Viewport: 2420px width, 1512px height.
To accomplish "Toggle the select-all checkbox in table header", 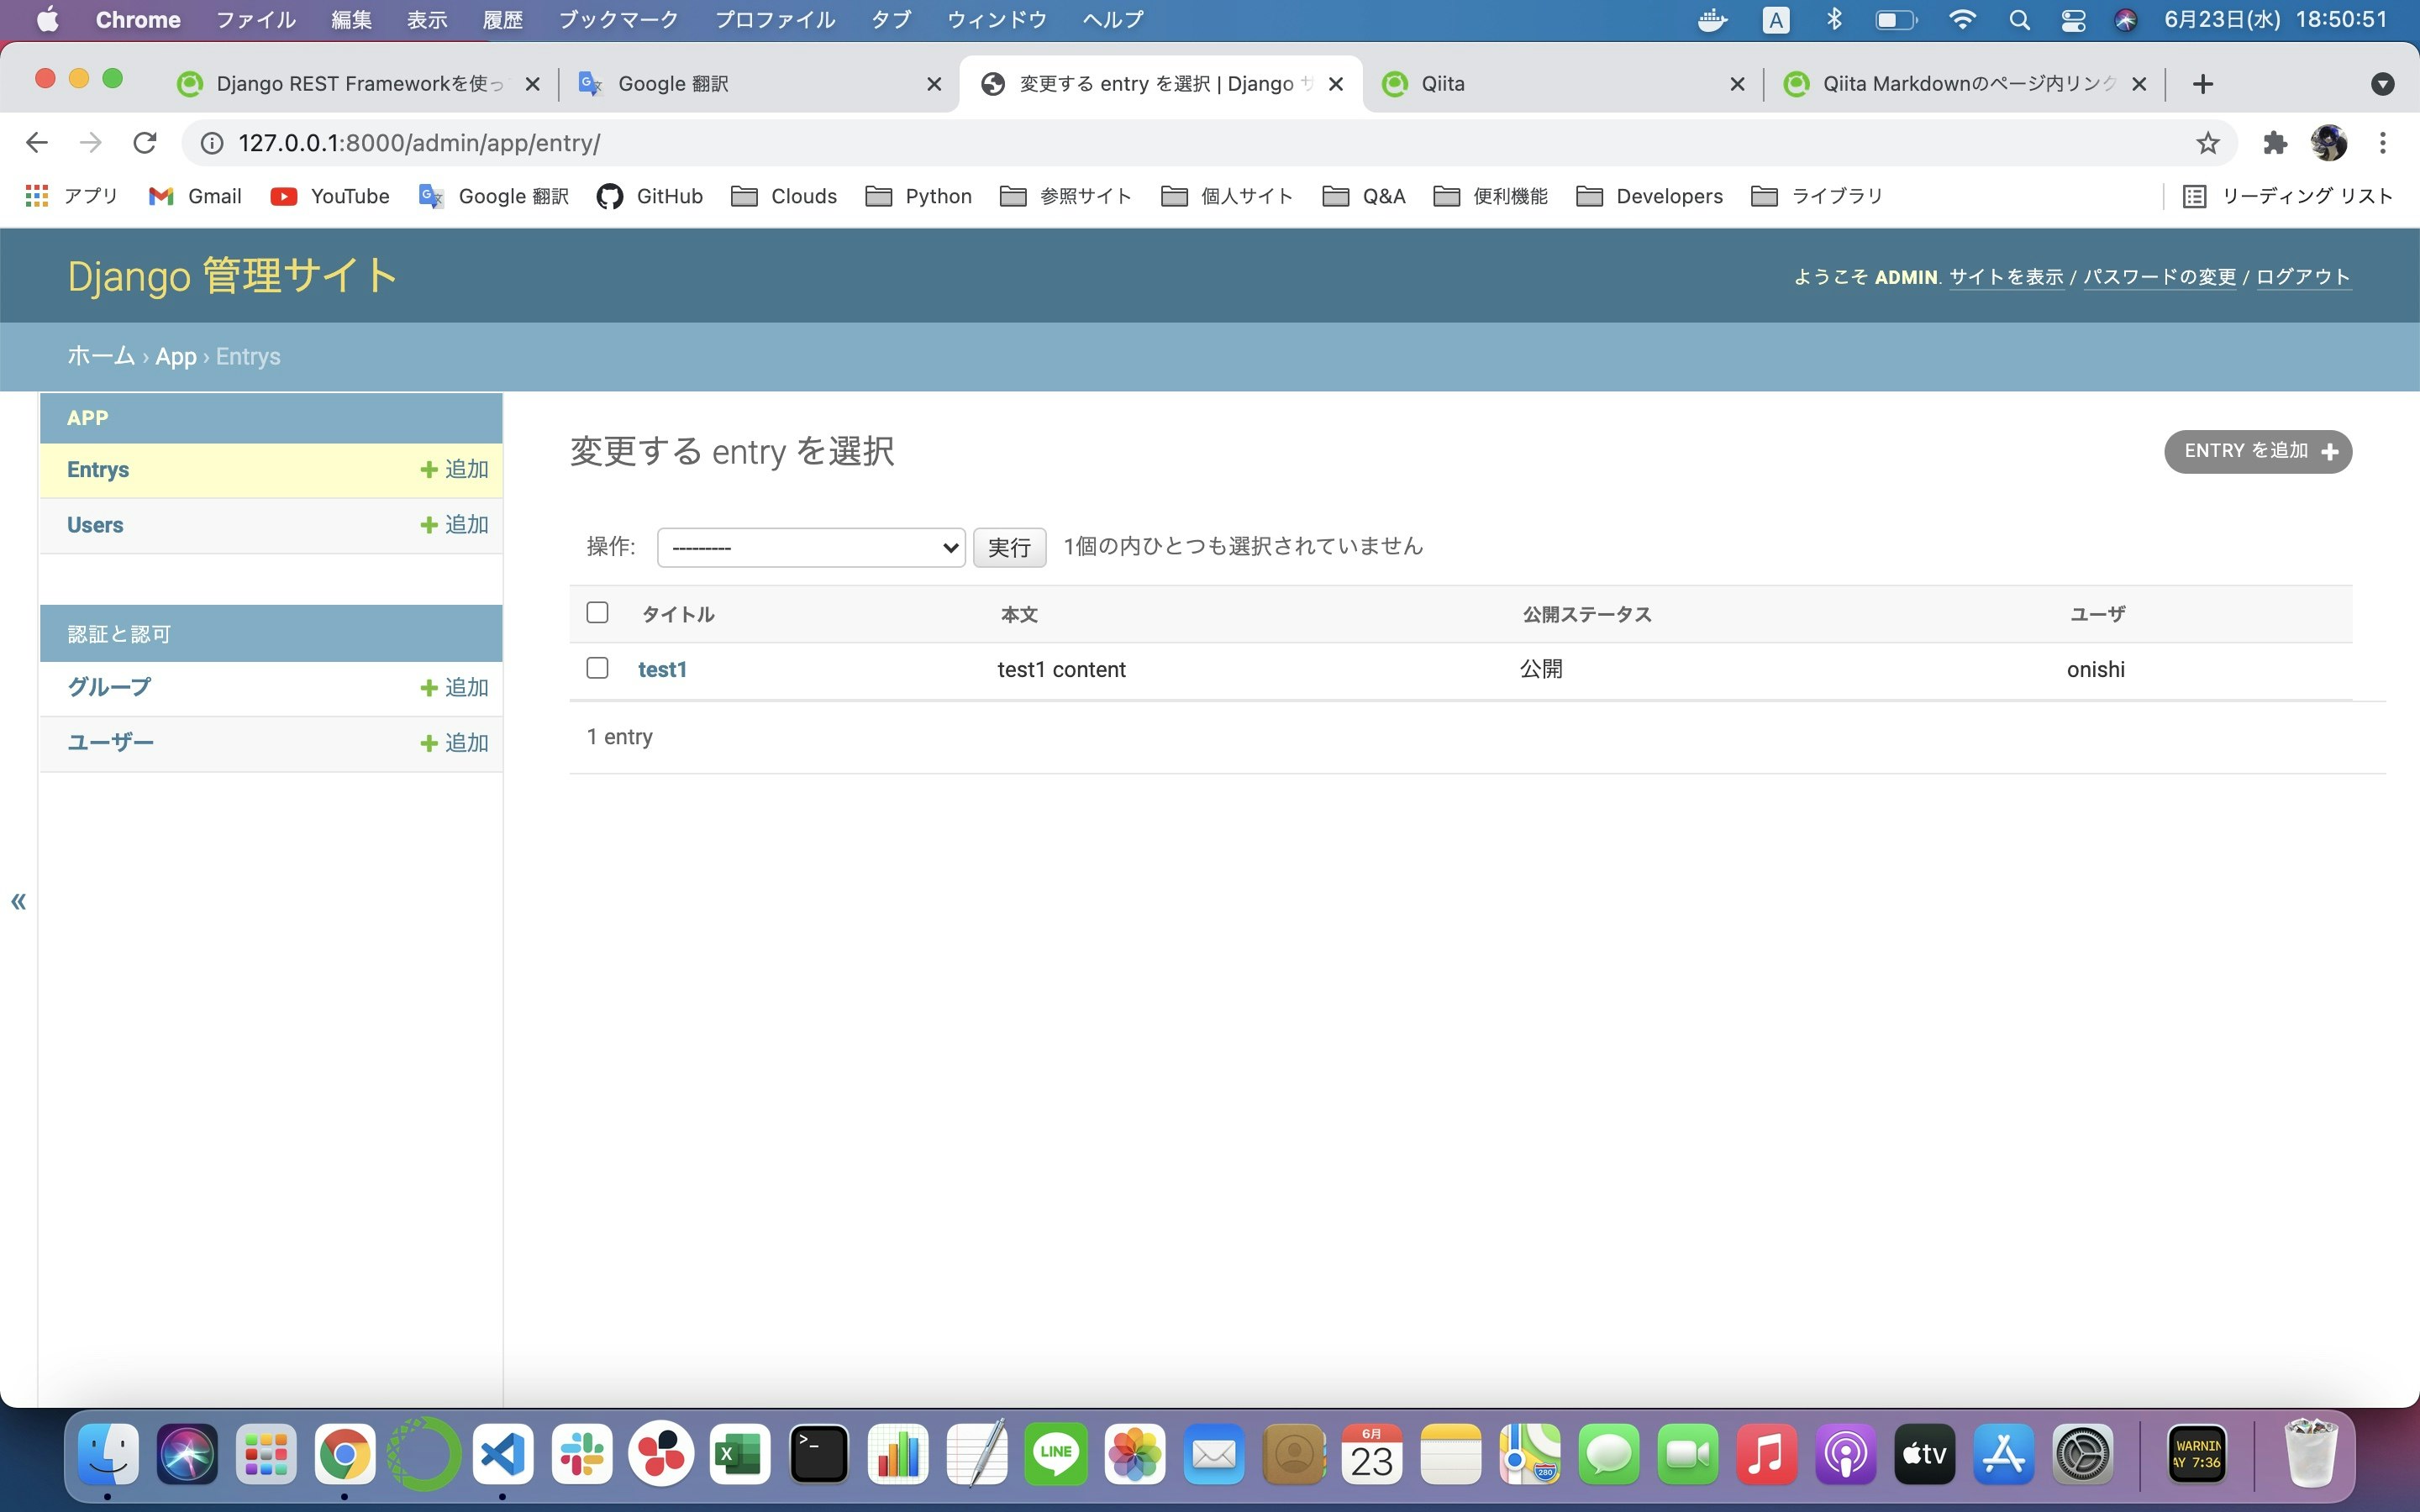I will point(597,613).
